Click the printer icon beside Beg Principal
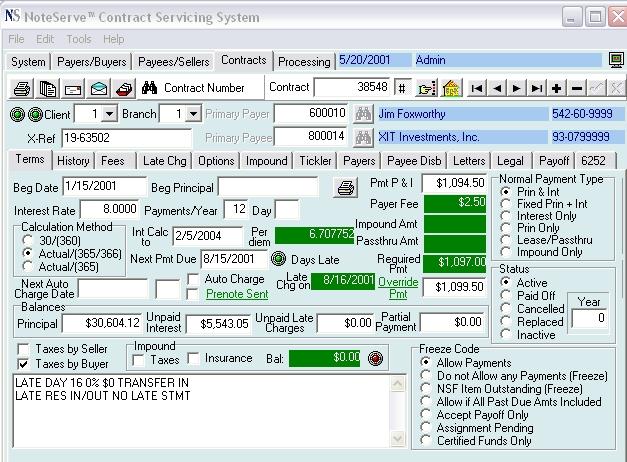 click(345, 187)
